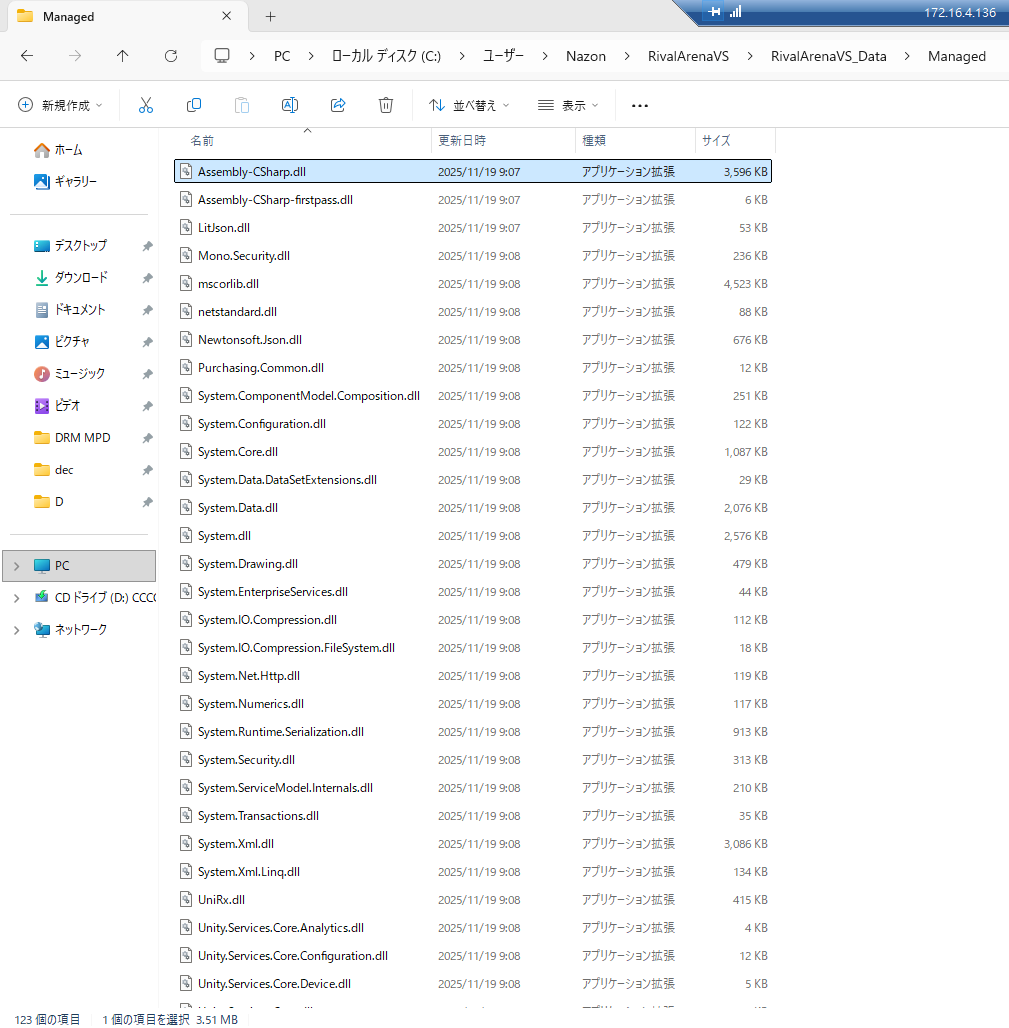Sort by the サイズ column header
This screenshot has height=1028, width=1009.
716,141
